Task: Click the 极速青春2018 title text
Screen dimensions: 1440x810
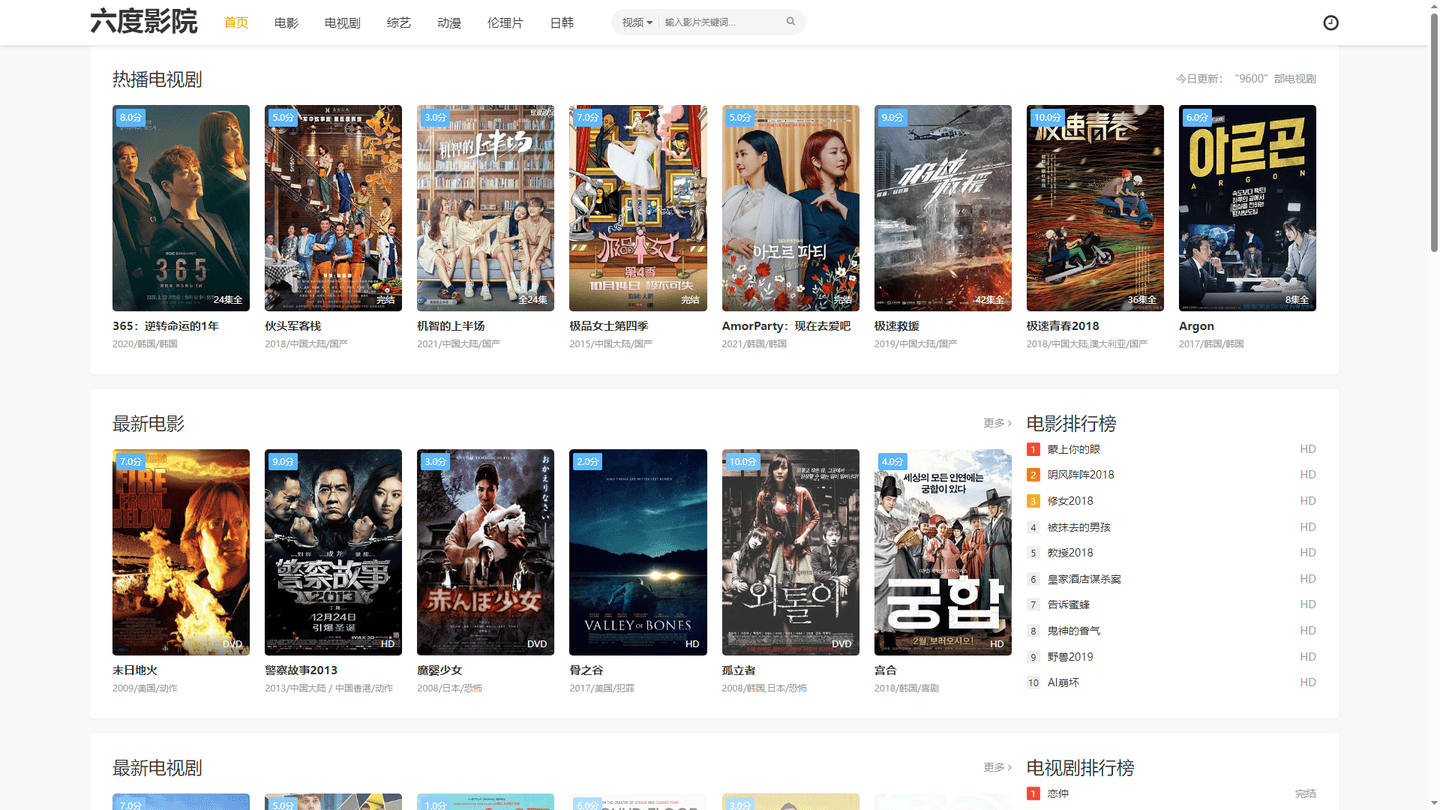Action: [x=1063, y=326]
